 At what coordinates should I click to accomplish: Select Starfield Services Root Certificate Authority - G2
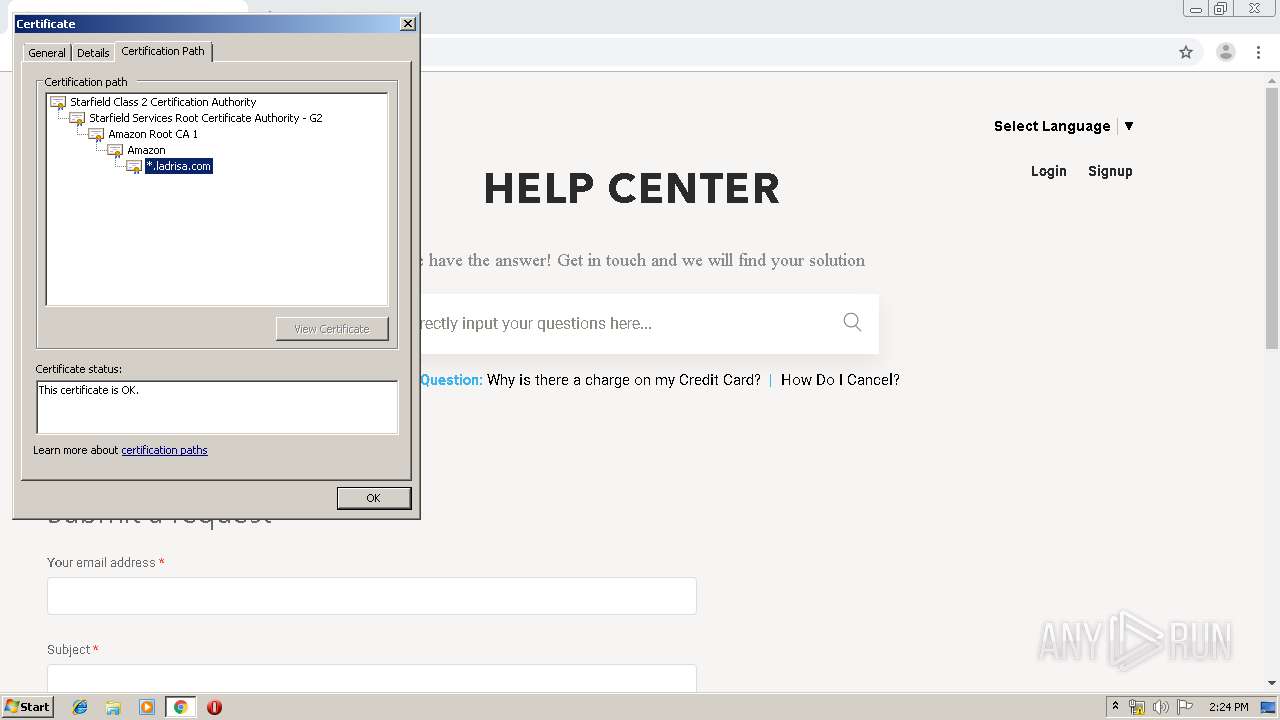(205, 118)
